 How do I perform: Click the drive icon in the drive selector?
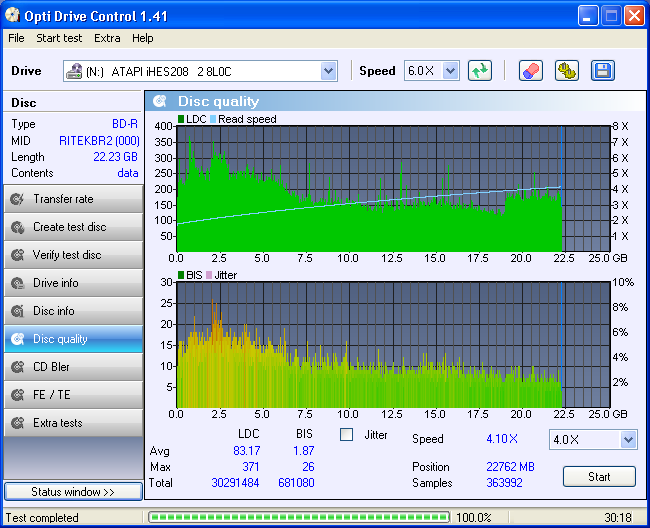(x=74, y=71)
